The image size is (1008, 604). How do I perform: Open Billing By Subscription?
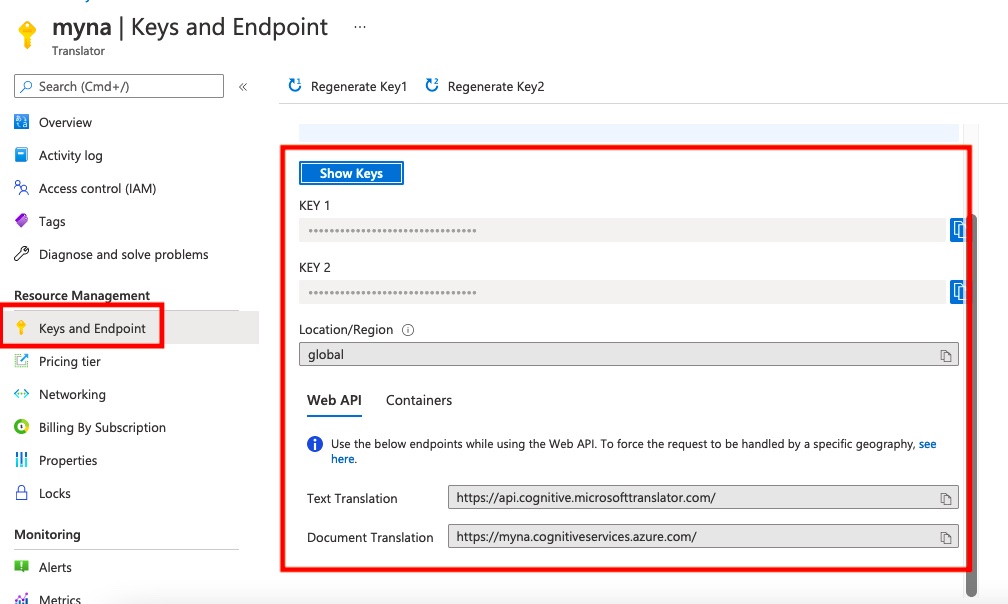click(x=102, y=427)
